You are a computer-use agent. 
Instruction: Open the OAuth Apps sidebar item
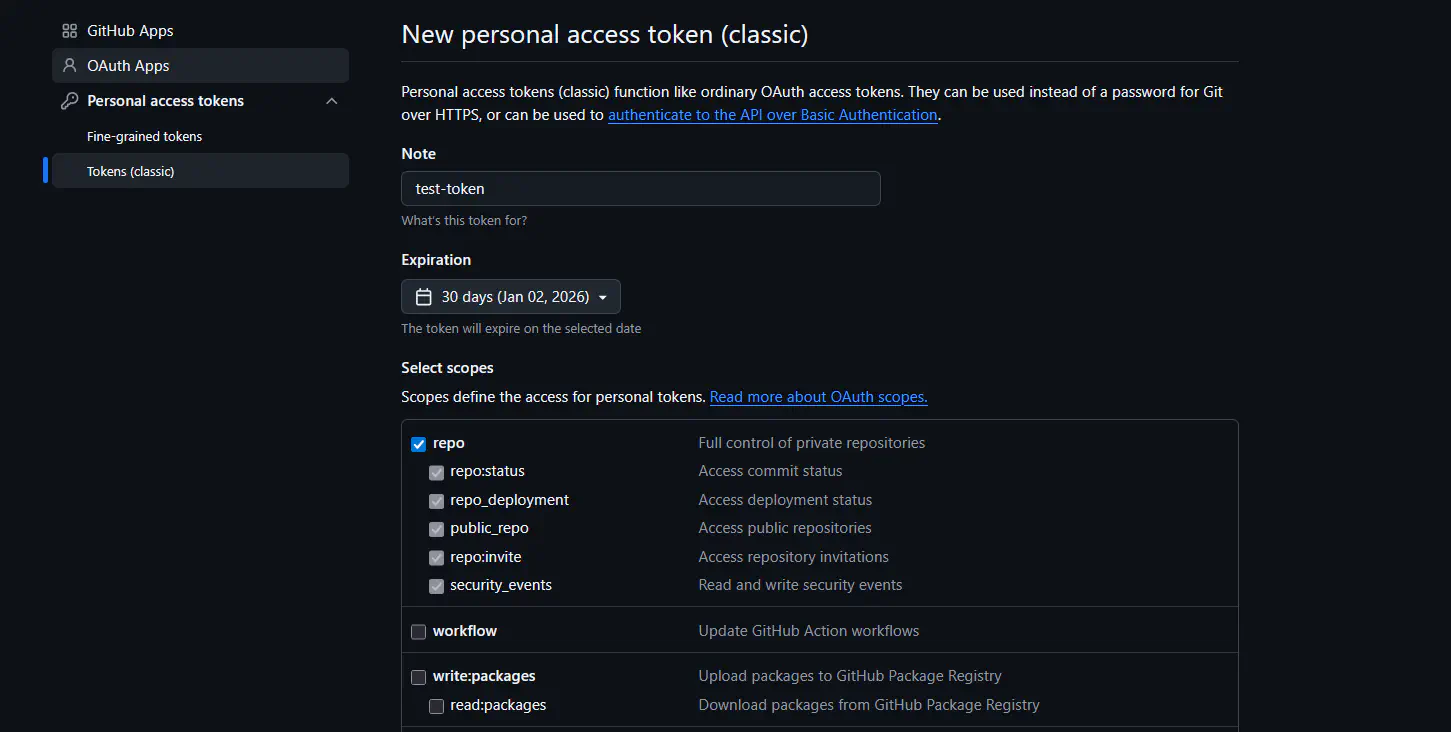pyautogui.click(x=128, y=66)
